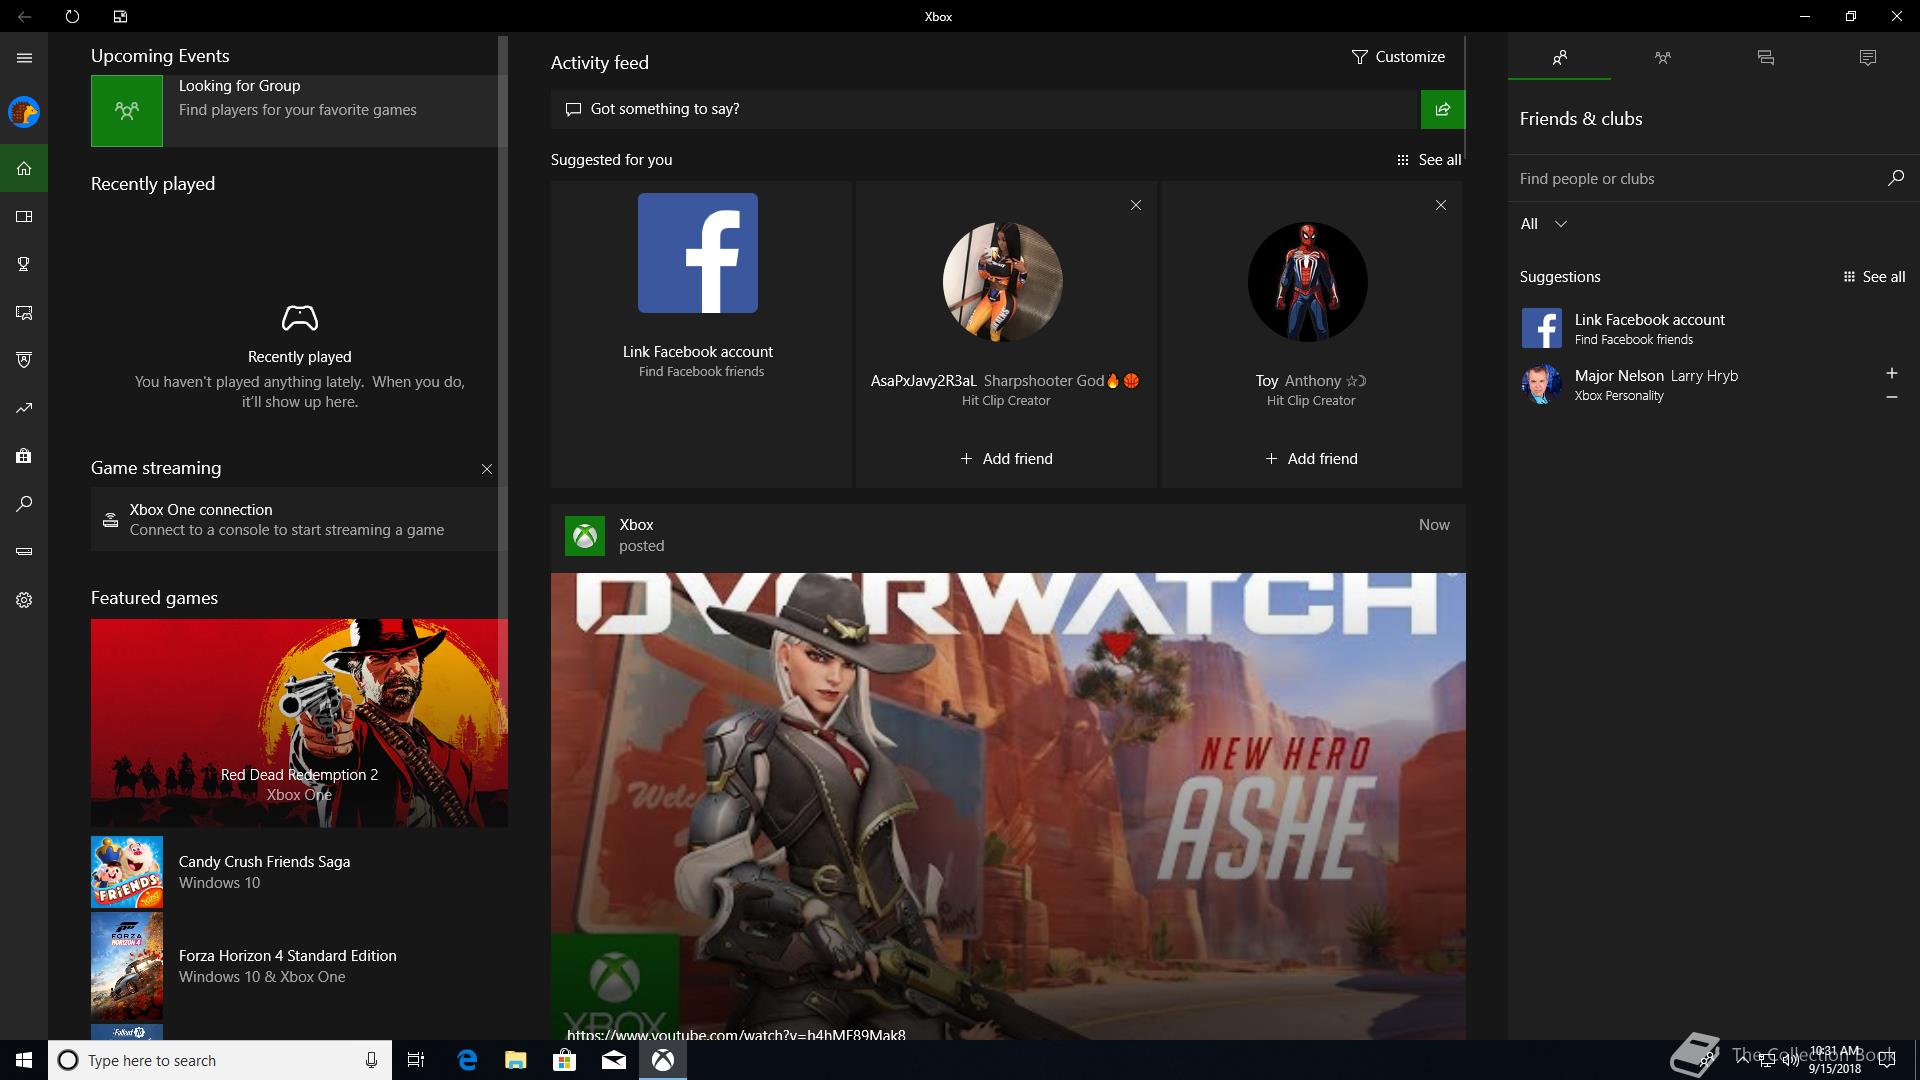Click See all in Friends Suggestions
Screen dimensions: 1920x1080
click(x=1874, y=277)
